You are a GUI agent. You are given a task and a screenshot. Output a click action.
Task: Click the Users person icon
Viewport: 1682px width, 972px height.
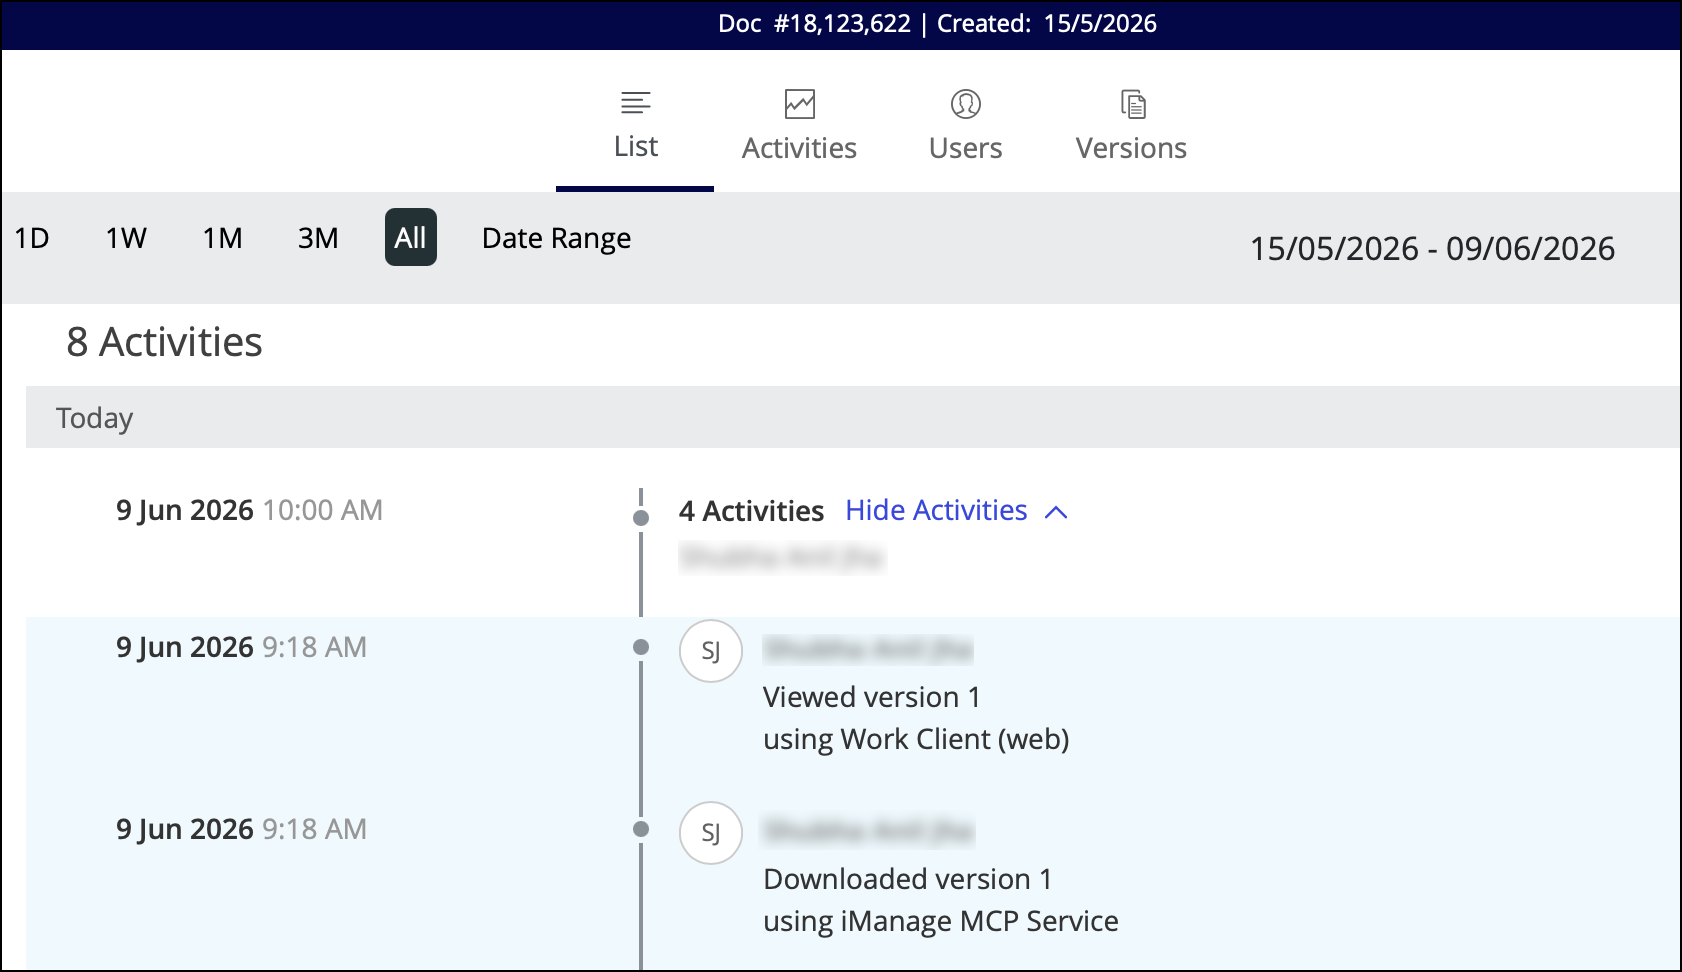(x=965, y=104)
